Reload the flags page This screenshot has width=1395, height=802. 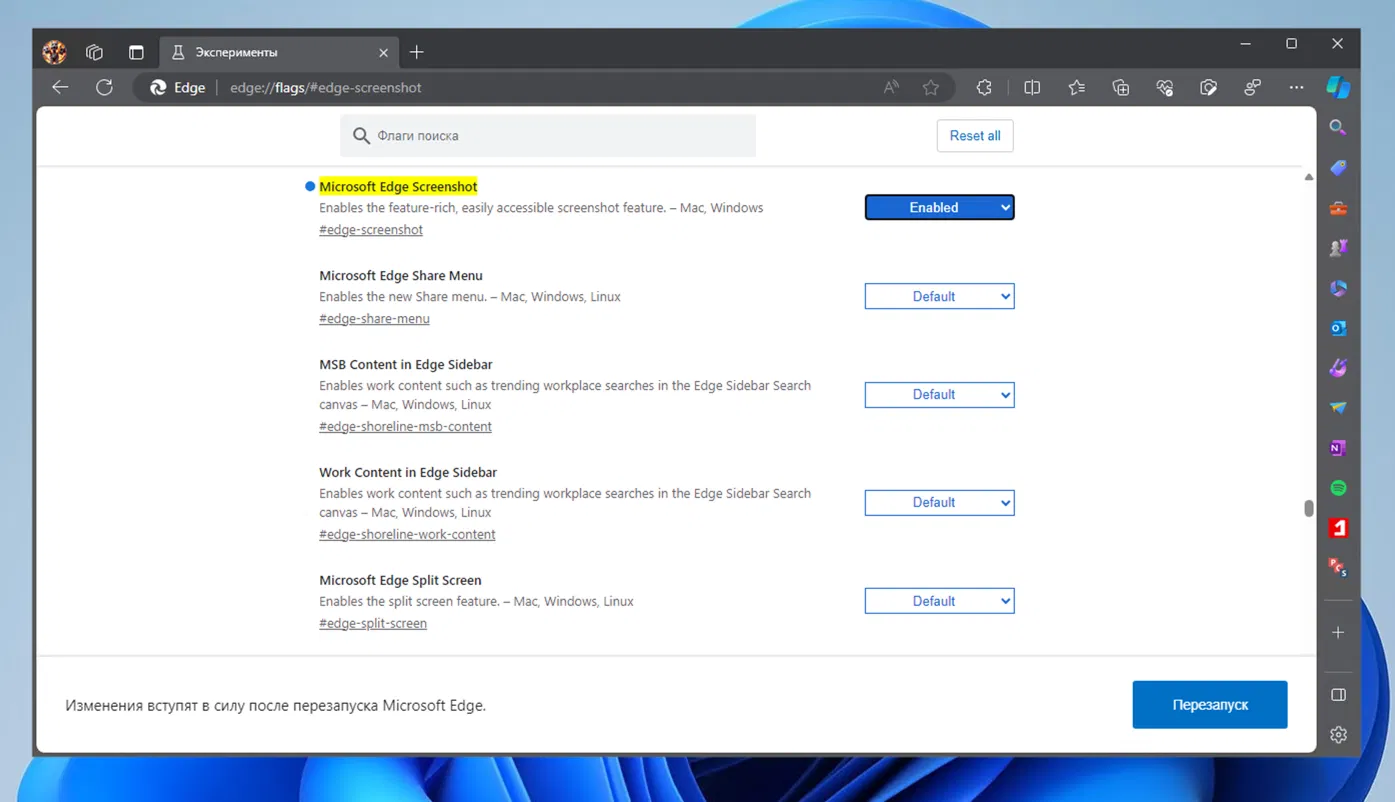coord(104,87)
